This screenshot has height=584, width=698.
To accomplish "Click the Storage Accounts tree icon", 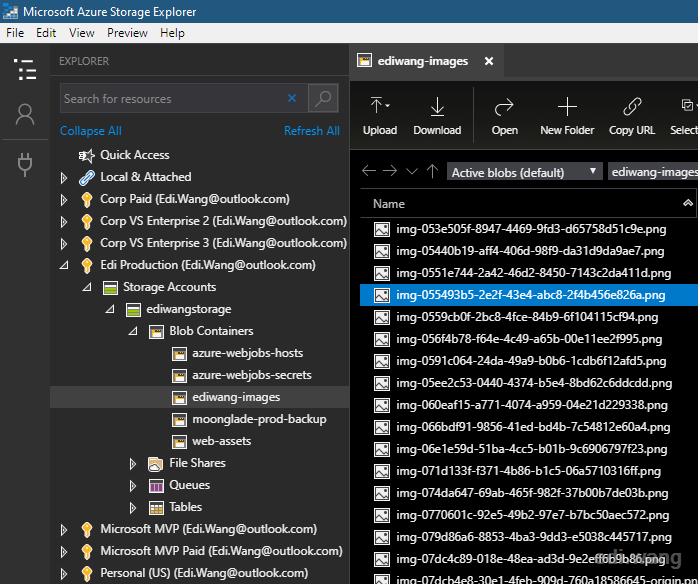I will (110, 288).
